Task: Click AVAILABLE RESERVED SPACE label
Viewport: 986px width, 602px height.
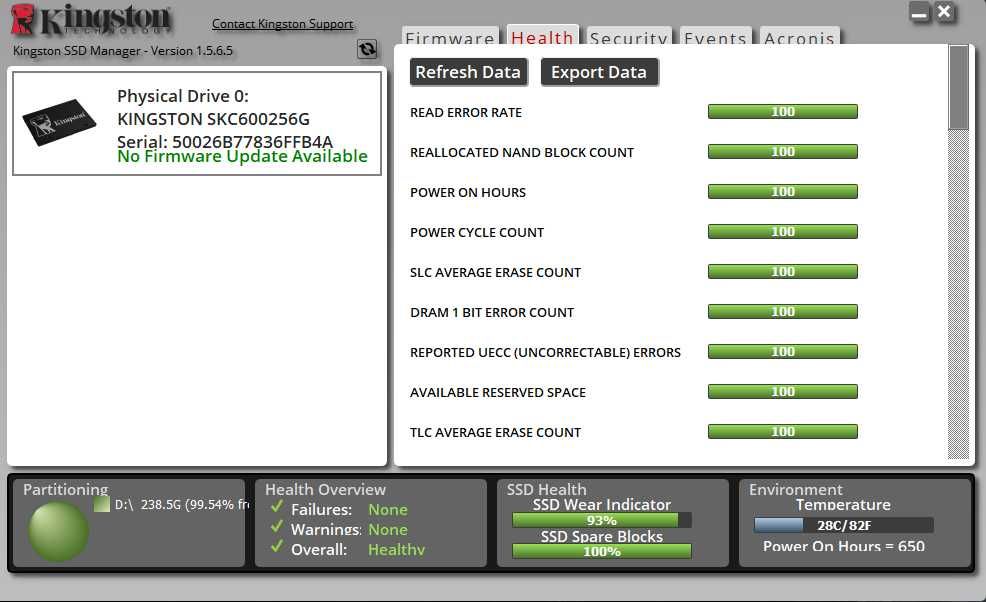Action: [498, 393]
